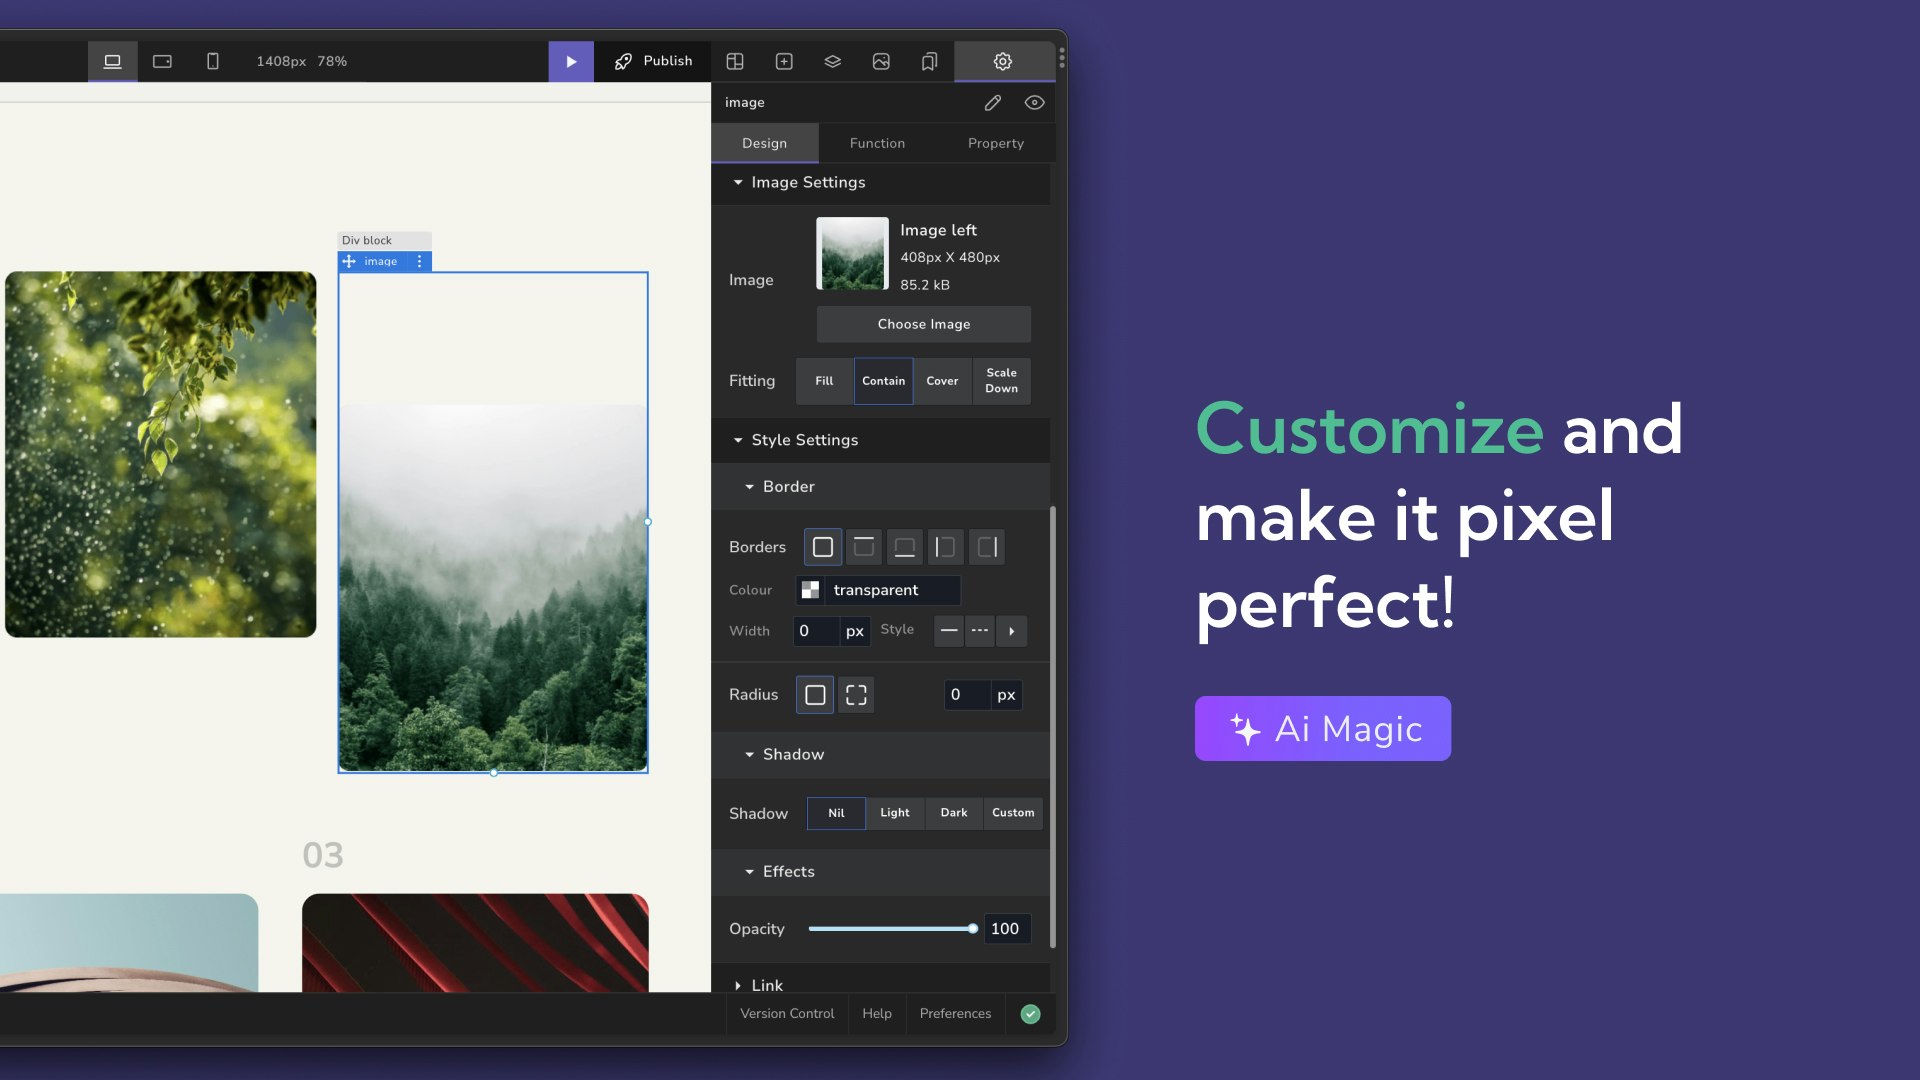Click the green status check icon
Screen dimensions: 1920x1080
[1030, 1014]
